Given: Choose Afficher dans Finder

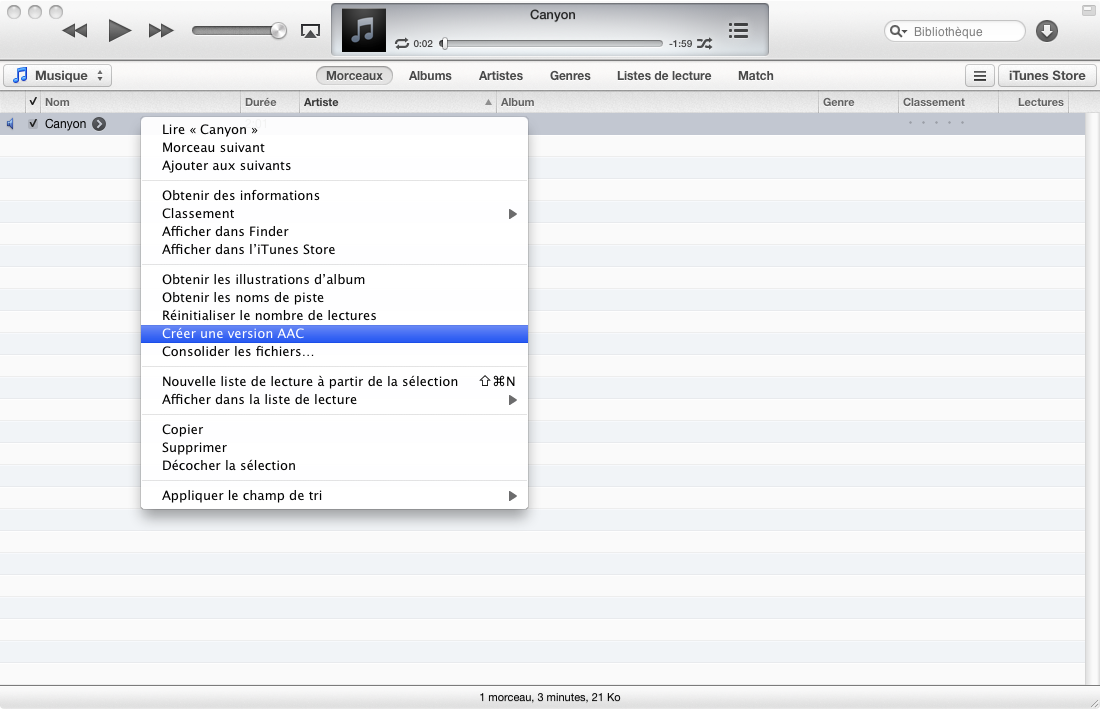Looking at the screenshot, I should point(334,232).
